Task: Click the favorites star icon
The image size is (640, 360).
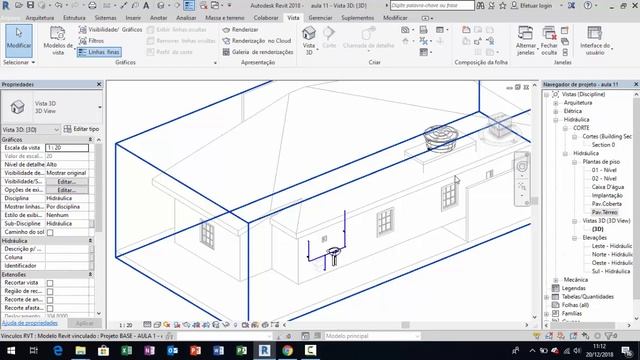Action: [503, 5]
